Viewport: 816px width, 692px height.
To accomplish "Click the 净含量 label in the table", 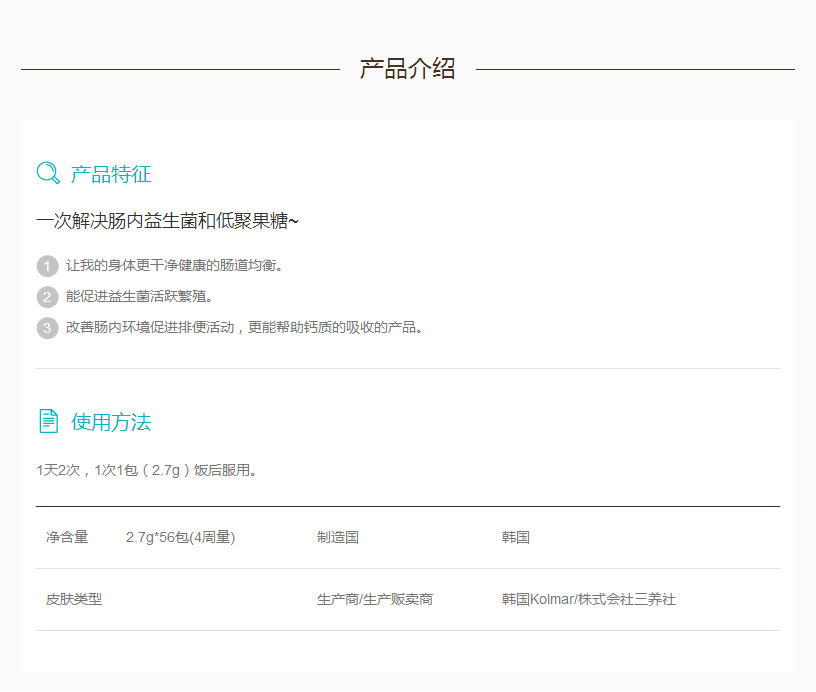I will (x=67, y=538).
